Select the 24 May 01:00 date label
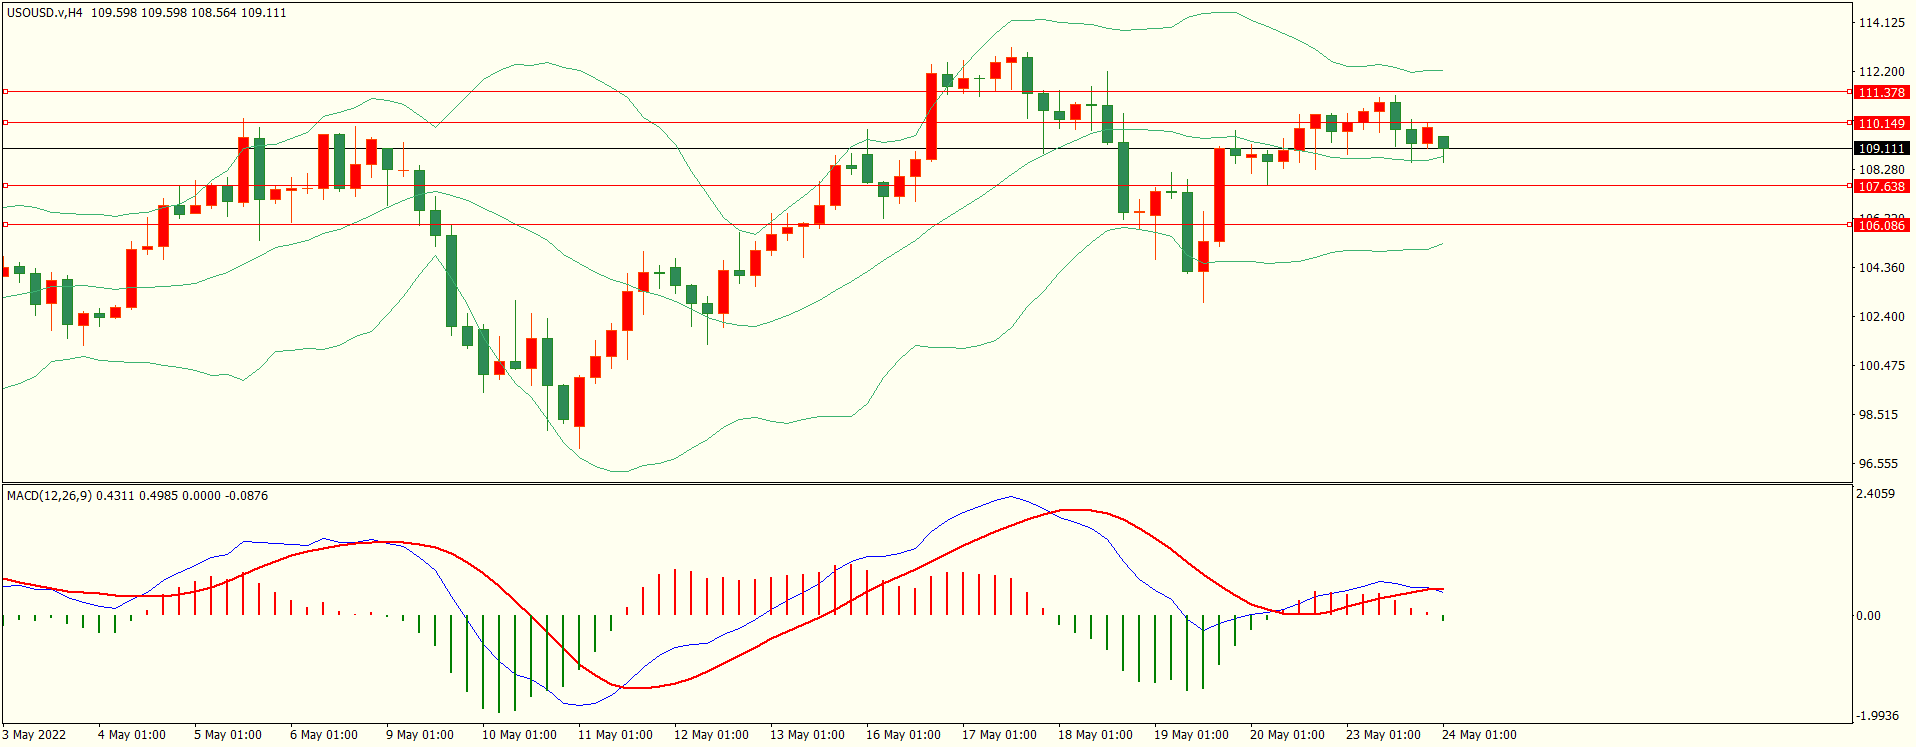1916x747 pixels. [1478, 735]
